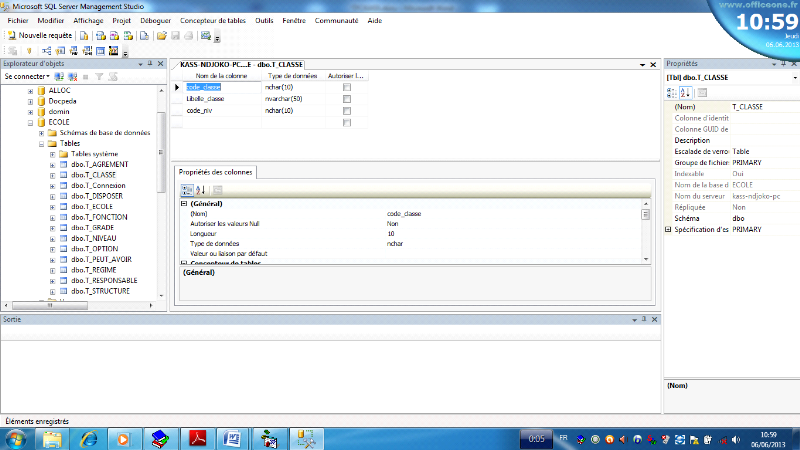The image size is (800, 450).
Task: Open Manage Indexes and Keys icon
Action: 60,51
